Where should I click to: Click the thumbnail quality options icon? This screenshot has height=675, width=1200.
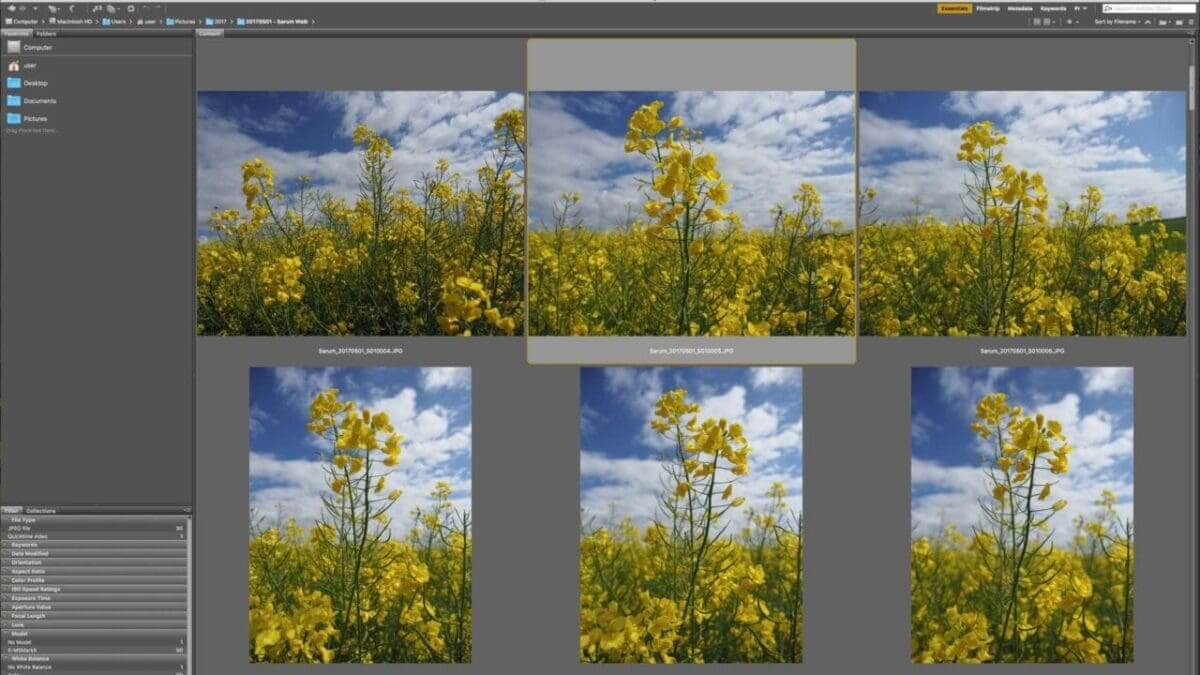[x=1048, y=22]
